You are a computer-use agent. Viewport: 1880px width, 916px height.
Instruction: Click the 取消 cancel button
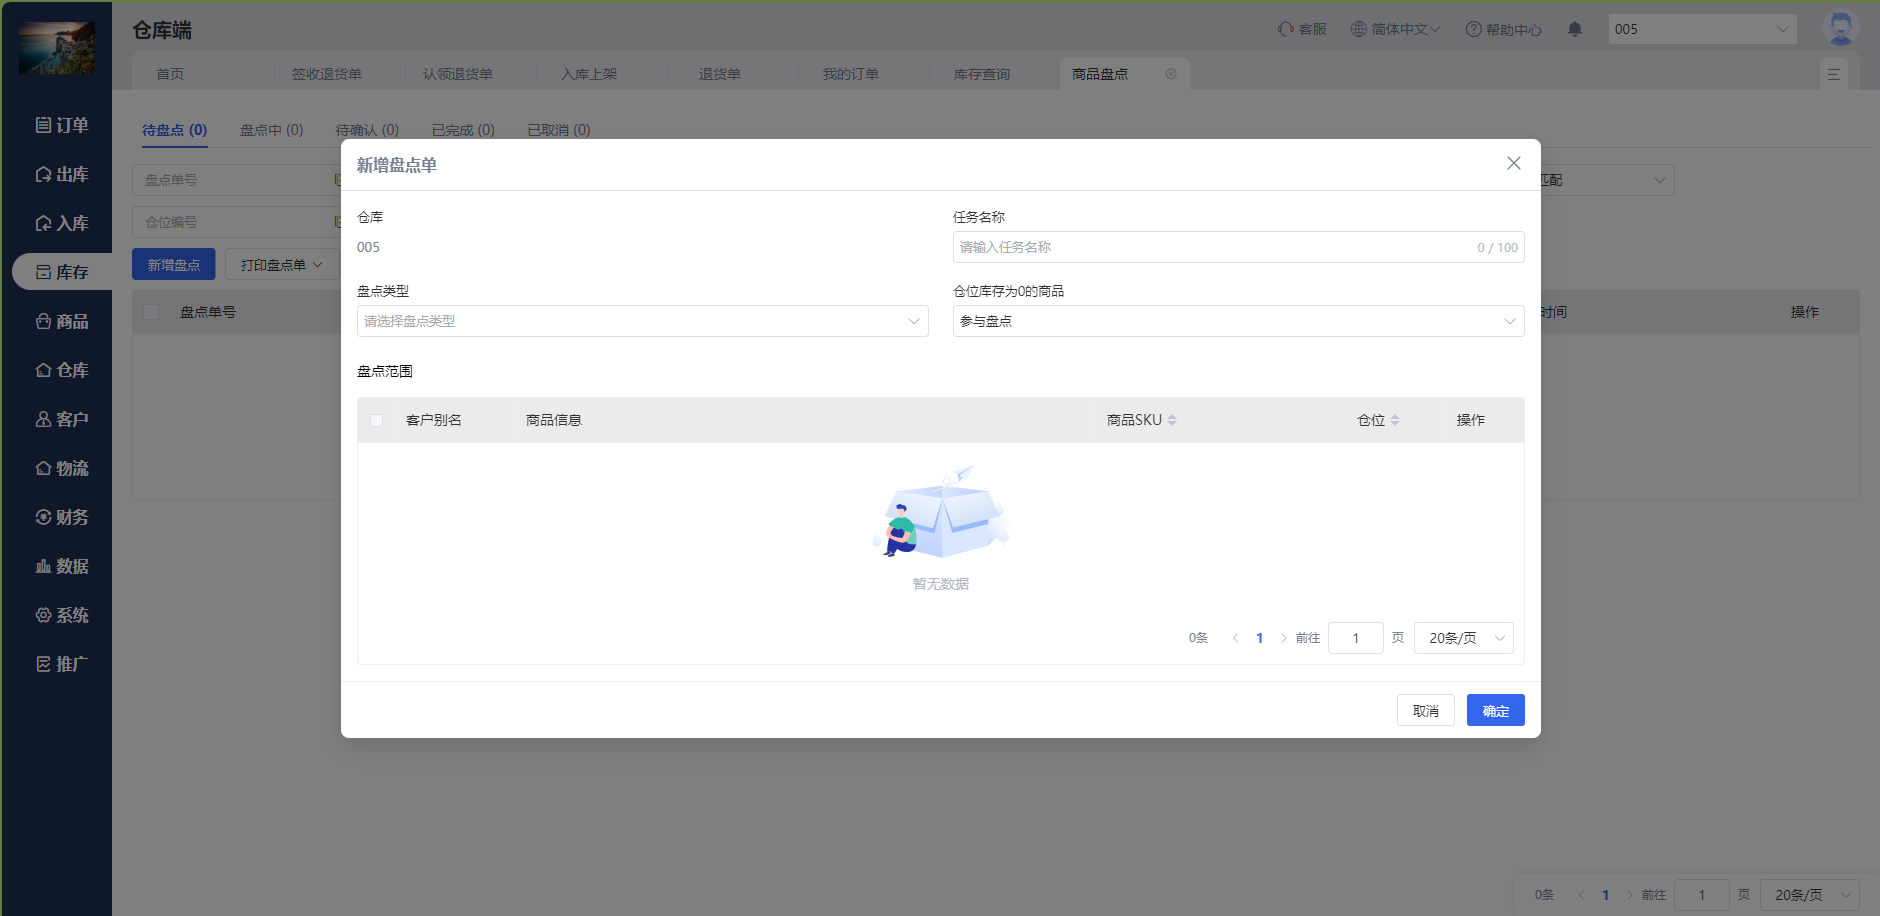point(1425,711)
